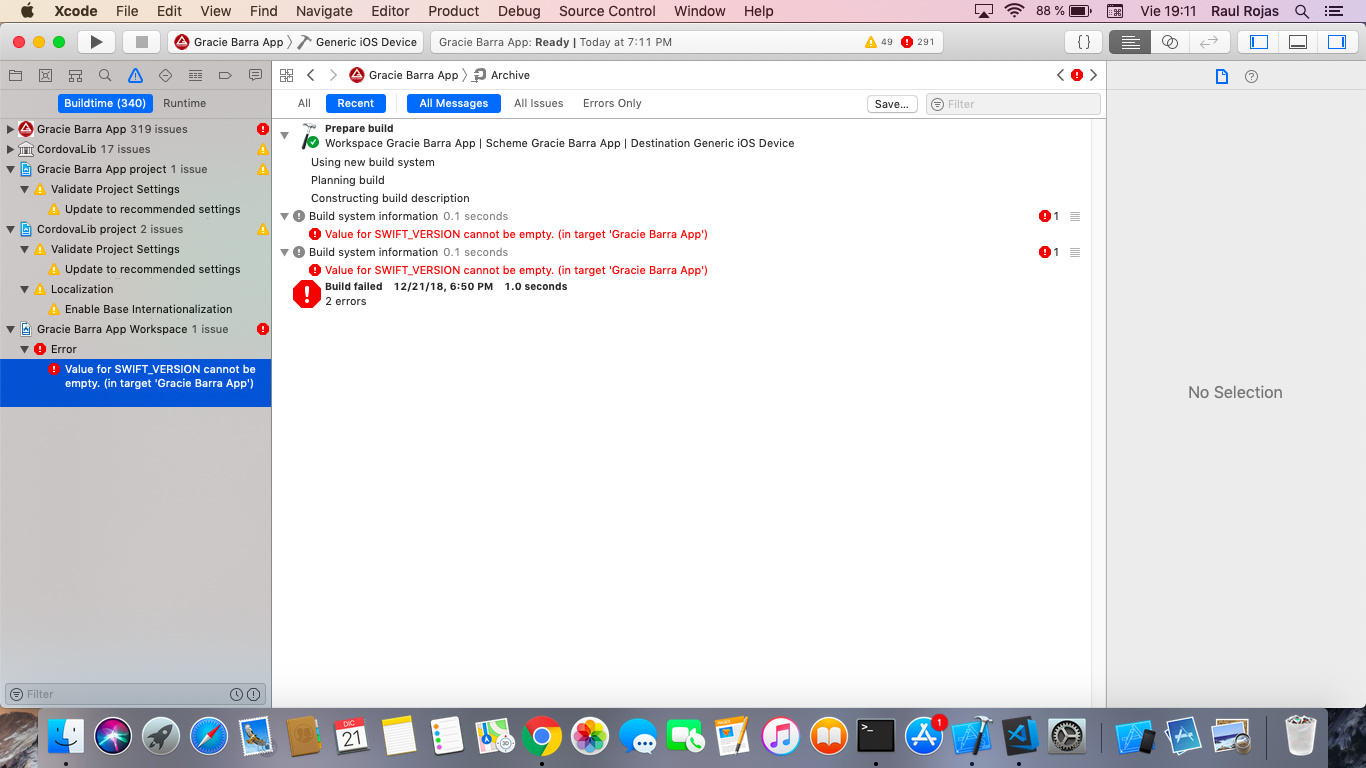
Task: Toggle the navigator panel visibility
Action: click(1259, 42)
